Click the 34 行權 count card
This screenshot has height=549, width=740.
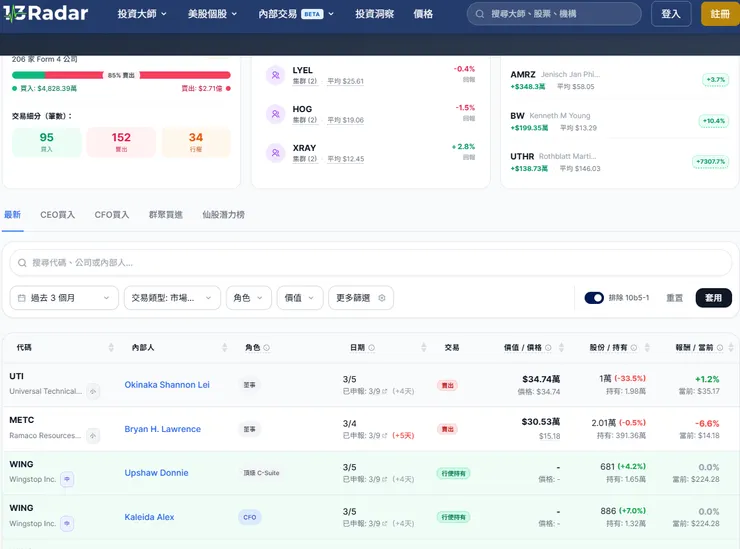click(x=196, y=142)
